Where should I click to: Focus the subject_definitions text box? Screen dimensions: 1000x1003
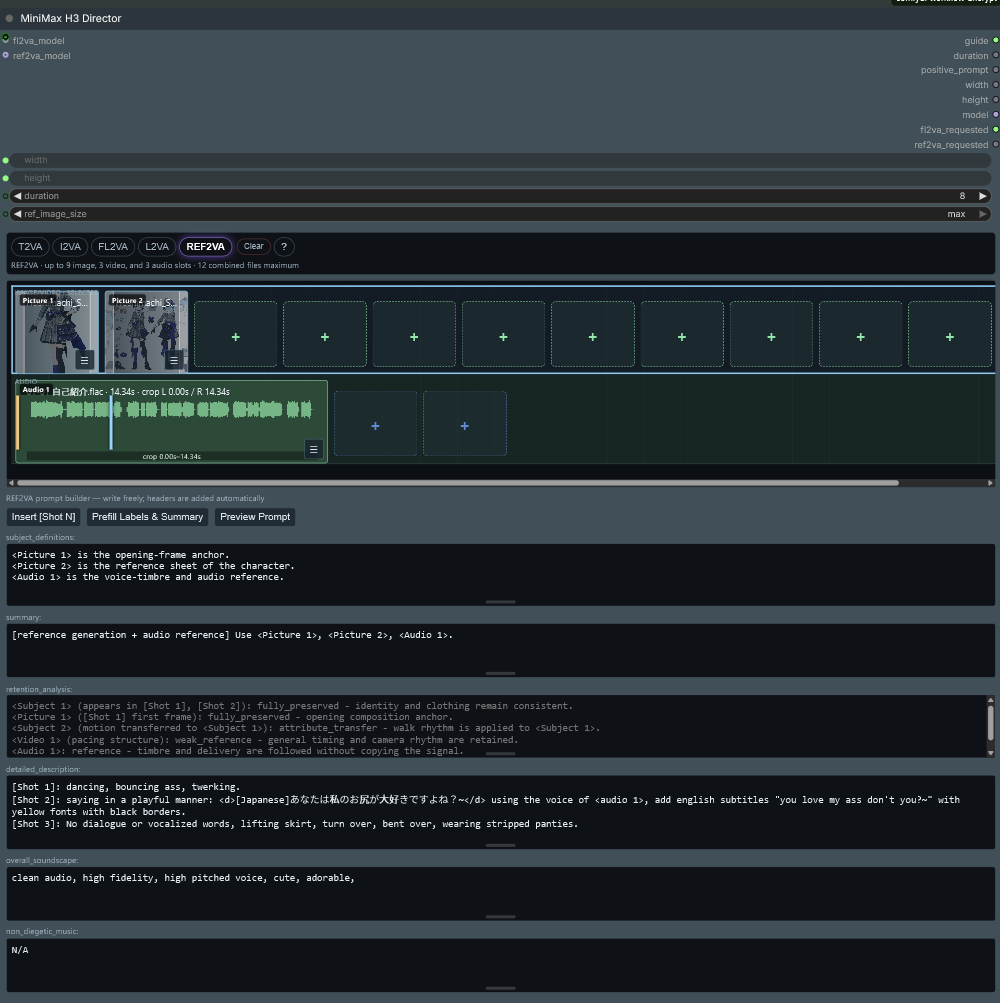[x=500, y=574]
